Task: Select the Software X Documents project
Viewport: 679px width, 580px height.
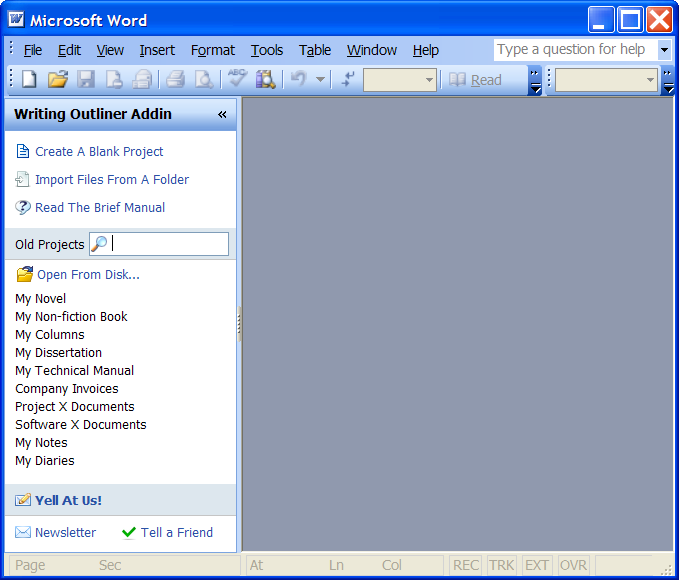Action: [81, 425]
